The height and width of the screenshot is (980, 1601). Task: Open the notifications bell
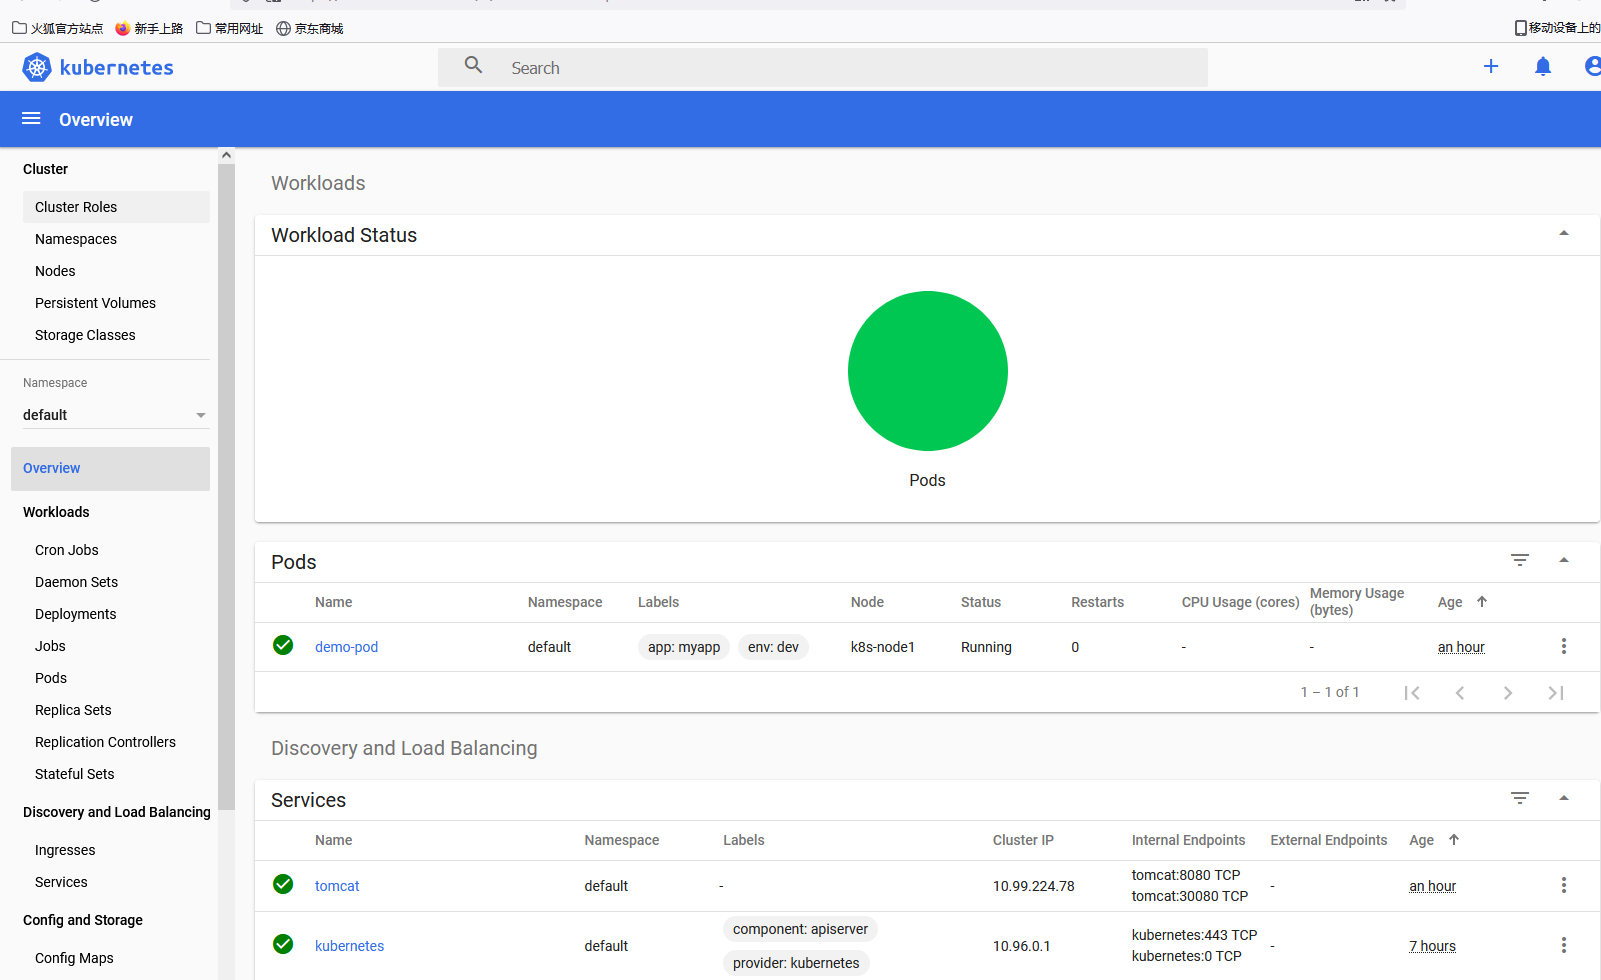1543,66
